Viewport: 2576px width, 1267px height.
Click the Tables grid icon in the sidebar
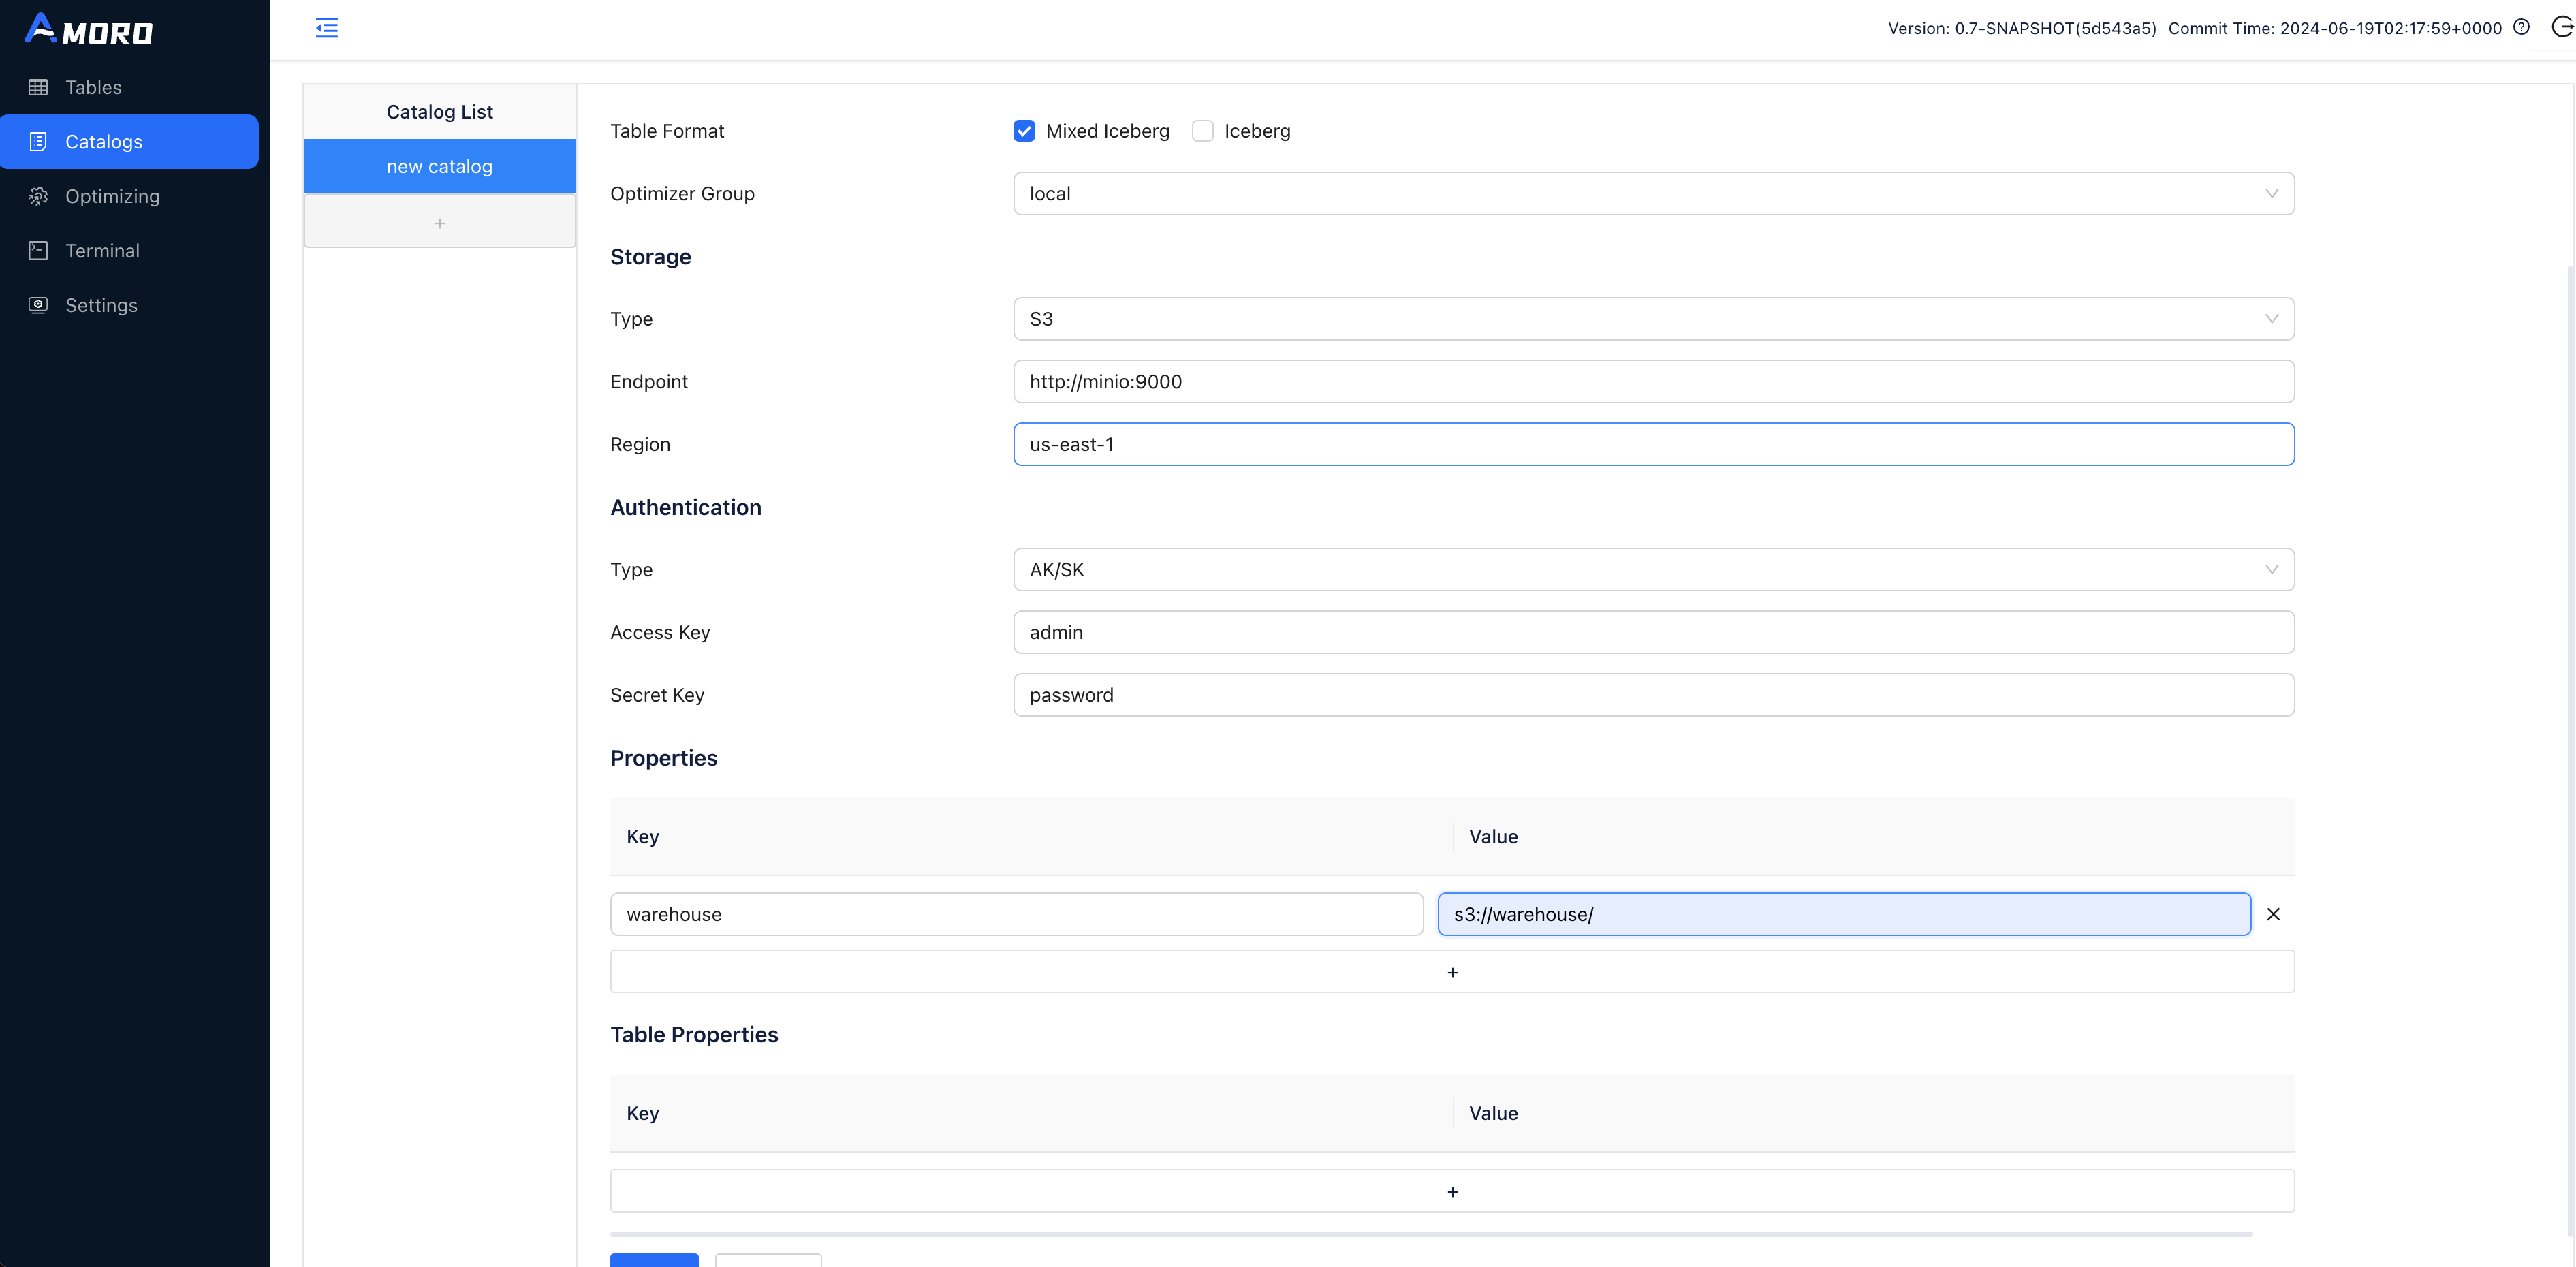click(x=38, y=87)
